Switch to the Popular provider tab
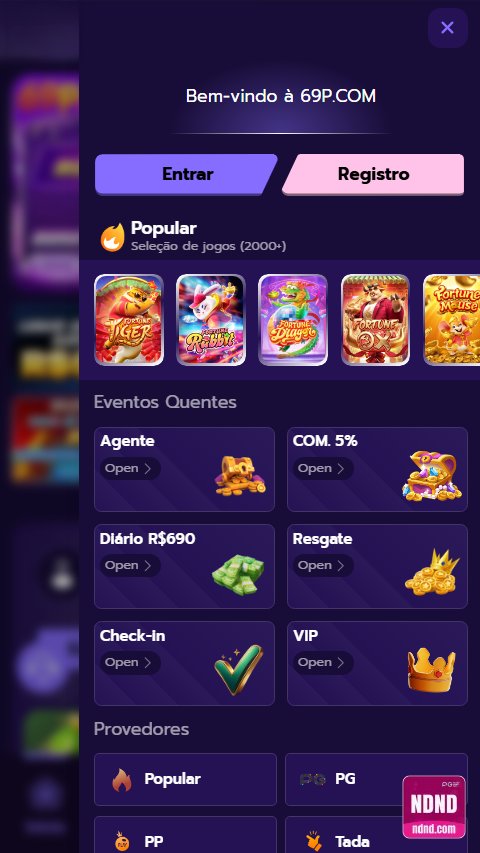The width and height of the screenshot is (480, 853). click(185, 779)
